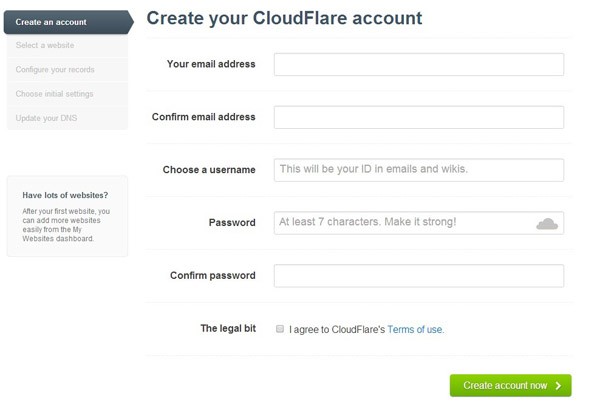600x418 pixels.
Task: Open the Update your DNS step
Action: tap(67, 118)
